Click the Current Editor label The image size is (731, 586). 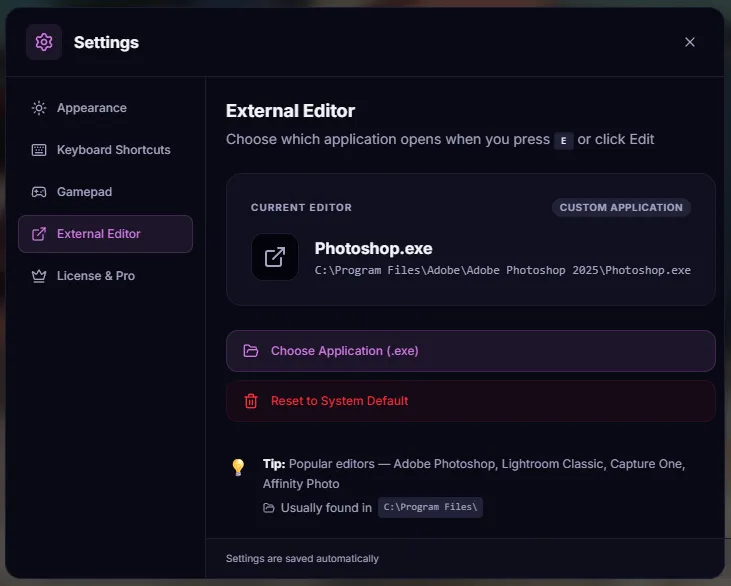point(301,207)
